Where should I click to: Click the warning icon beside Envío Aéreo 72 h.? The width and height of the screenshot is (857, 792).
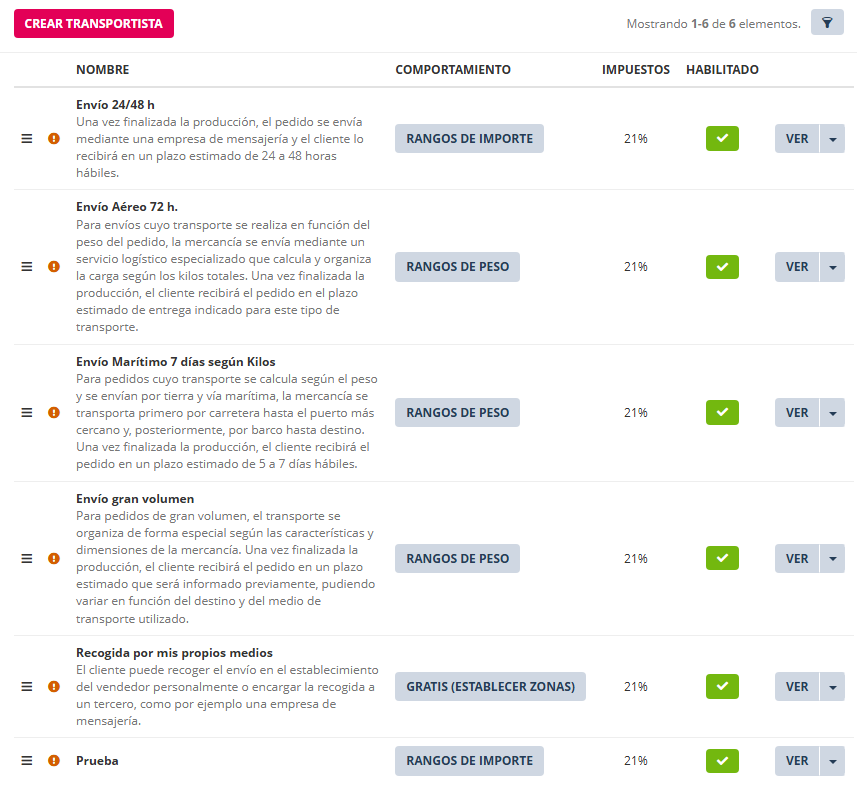tap(54, 267)
